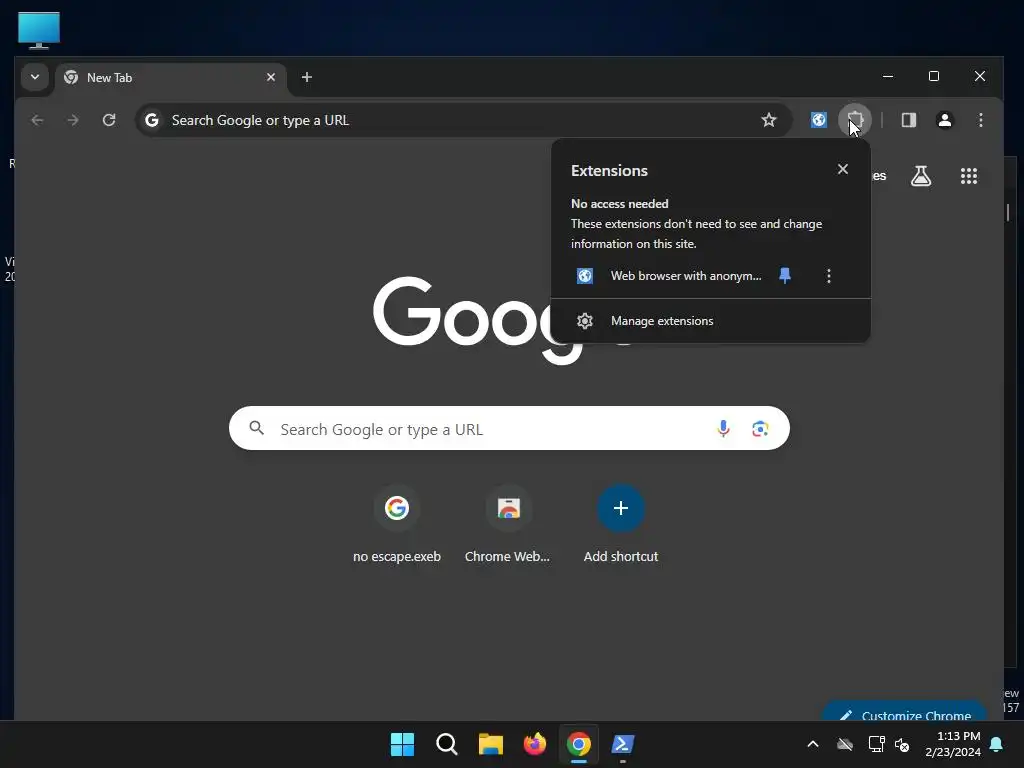The width and height of the screenshot is (1024, 768).
Task: Click the gear icon beside Manage extensions
Action: (584, 321)
